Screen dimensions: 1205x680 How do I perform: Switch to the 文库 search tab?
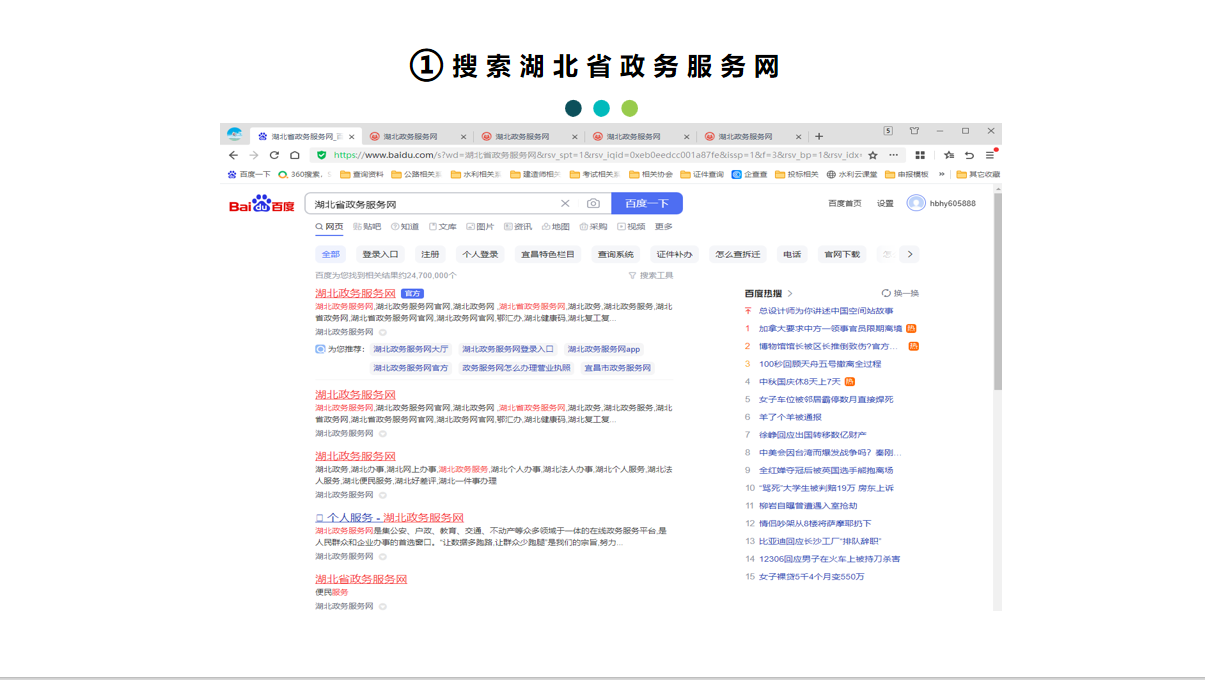pos(443,227)
